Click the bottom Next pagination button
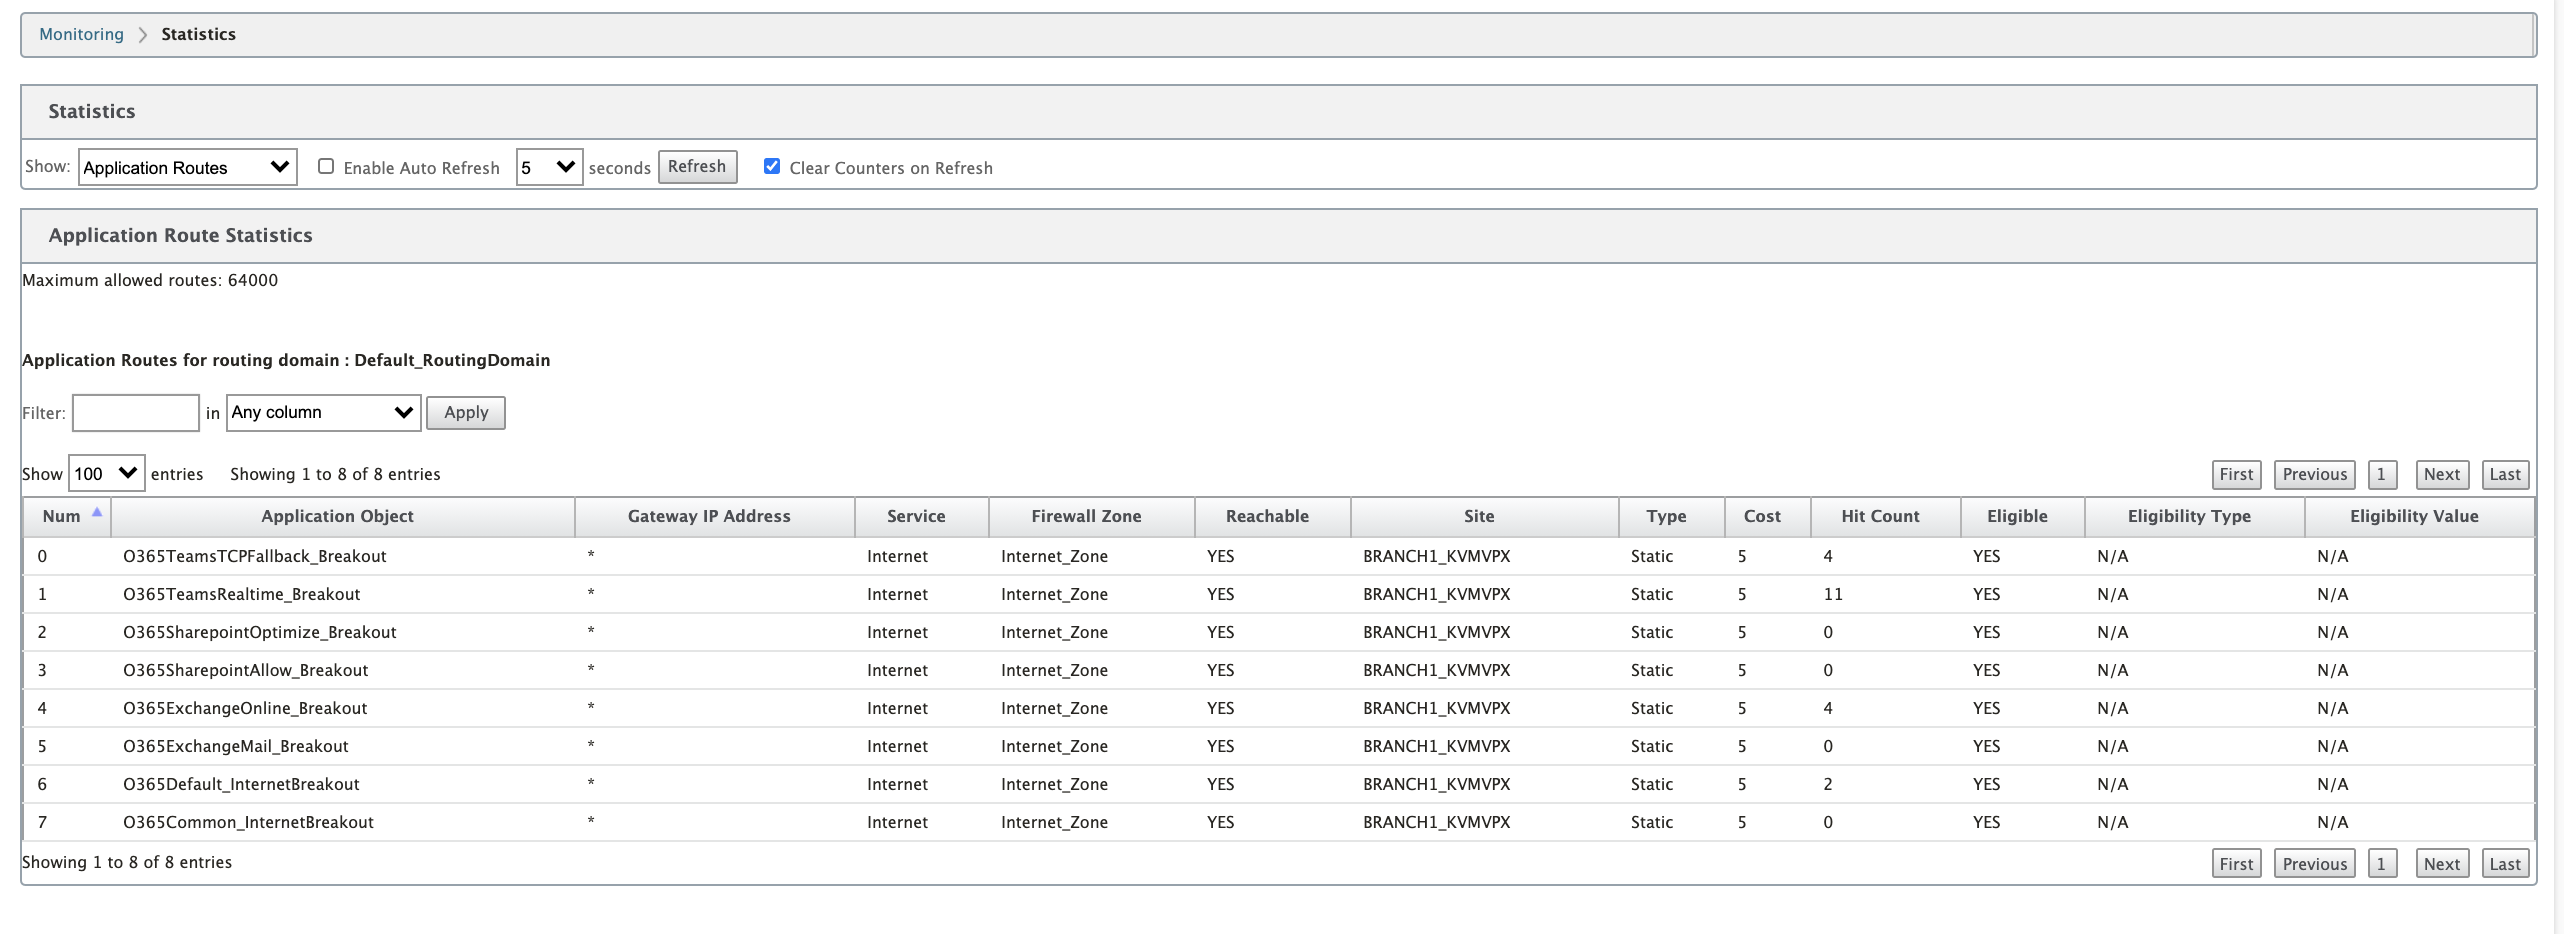This screenshot has height=934, width=2564. [2441, 864]
